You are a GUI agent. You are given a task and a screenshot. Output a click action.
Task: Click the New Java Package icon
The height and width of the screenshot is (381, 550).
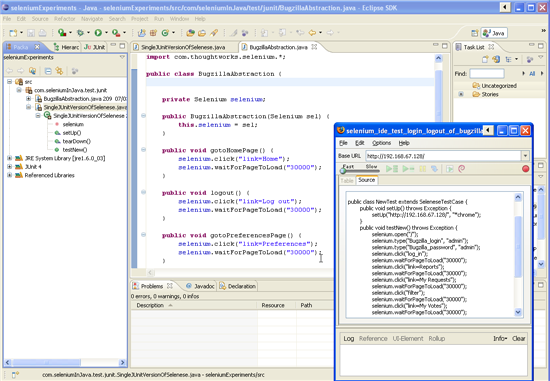[x=153, y=33]
